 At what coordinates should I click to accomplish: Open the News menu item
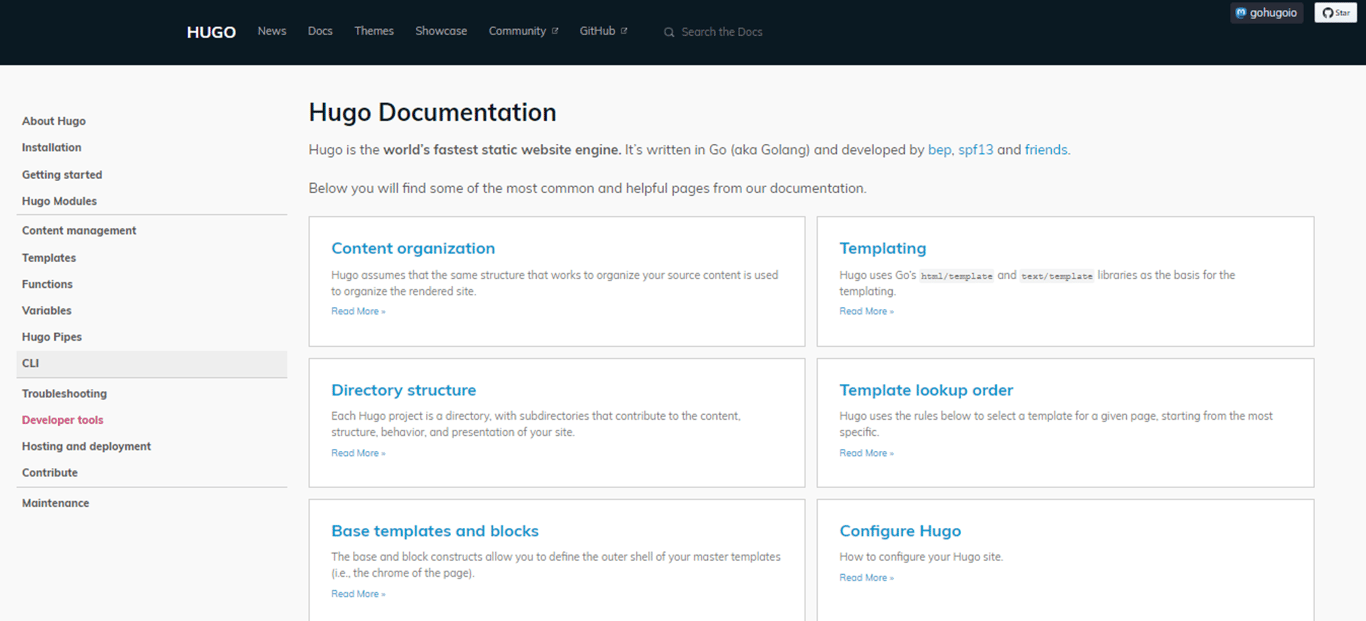tap(272, 31)
